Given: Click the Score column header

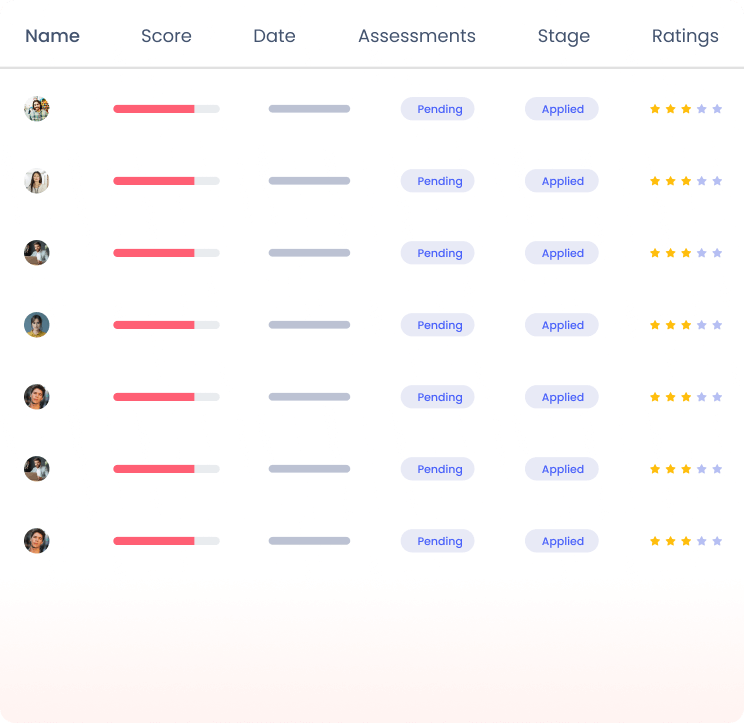Looking at the screenshot, I should click(166, 36).
